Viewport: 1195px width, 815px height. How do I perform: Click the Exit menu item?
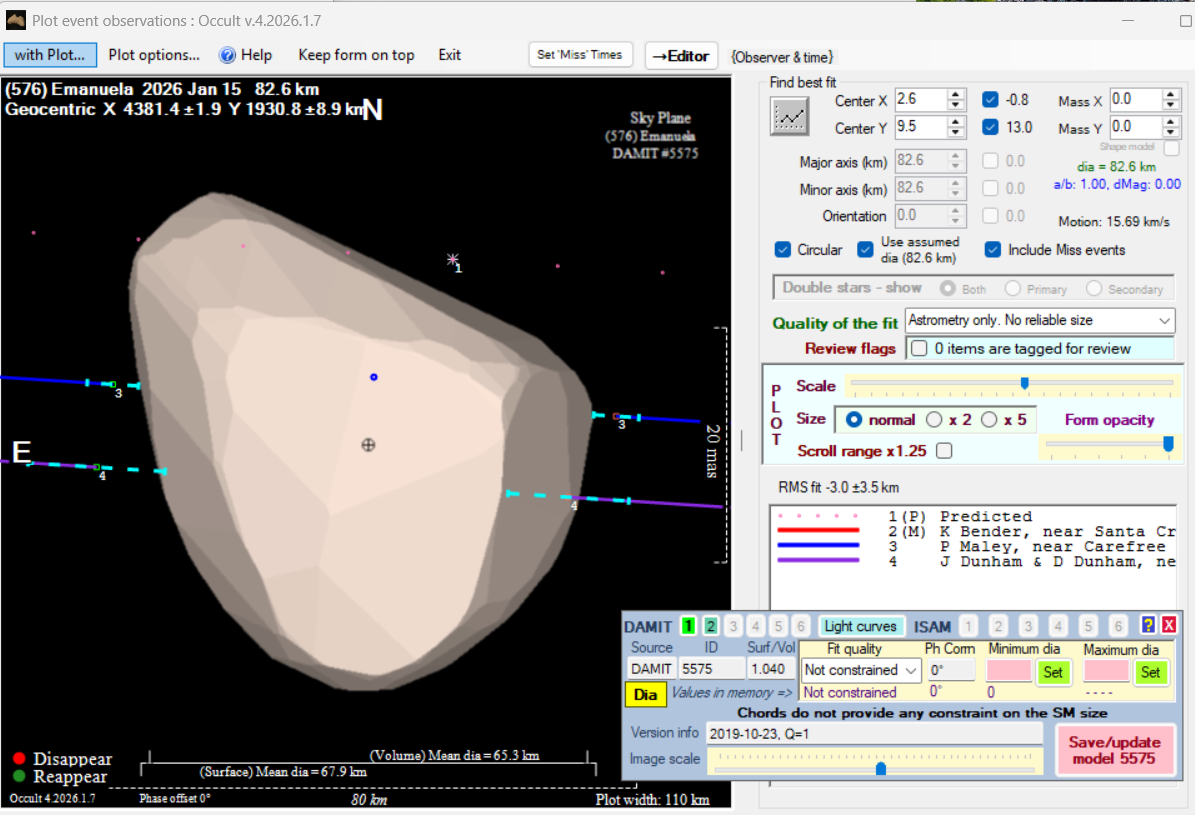tap(449, 55)
